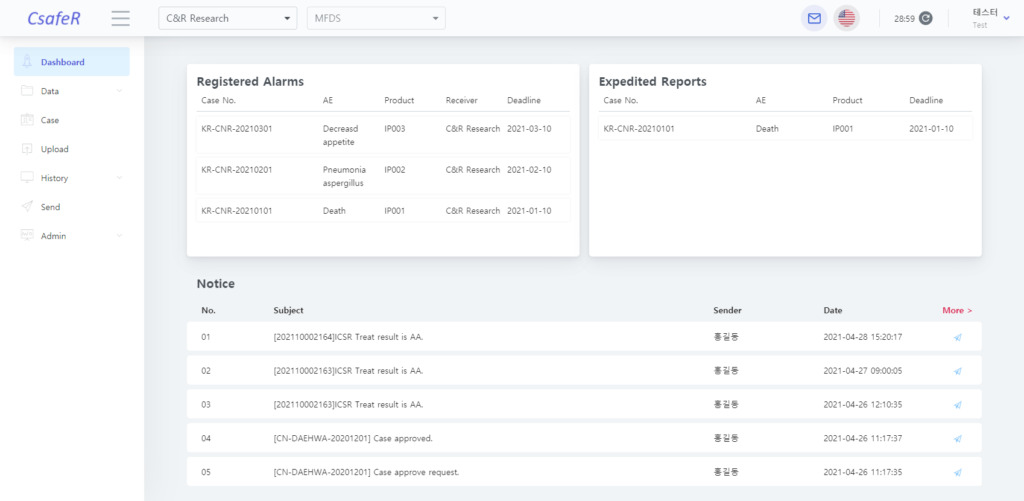Click date 2021-04-27 09:00:05

[863, 371]
